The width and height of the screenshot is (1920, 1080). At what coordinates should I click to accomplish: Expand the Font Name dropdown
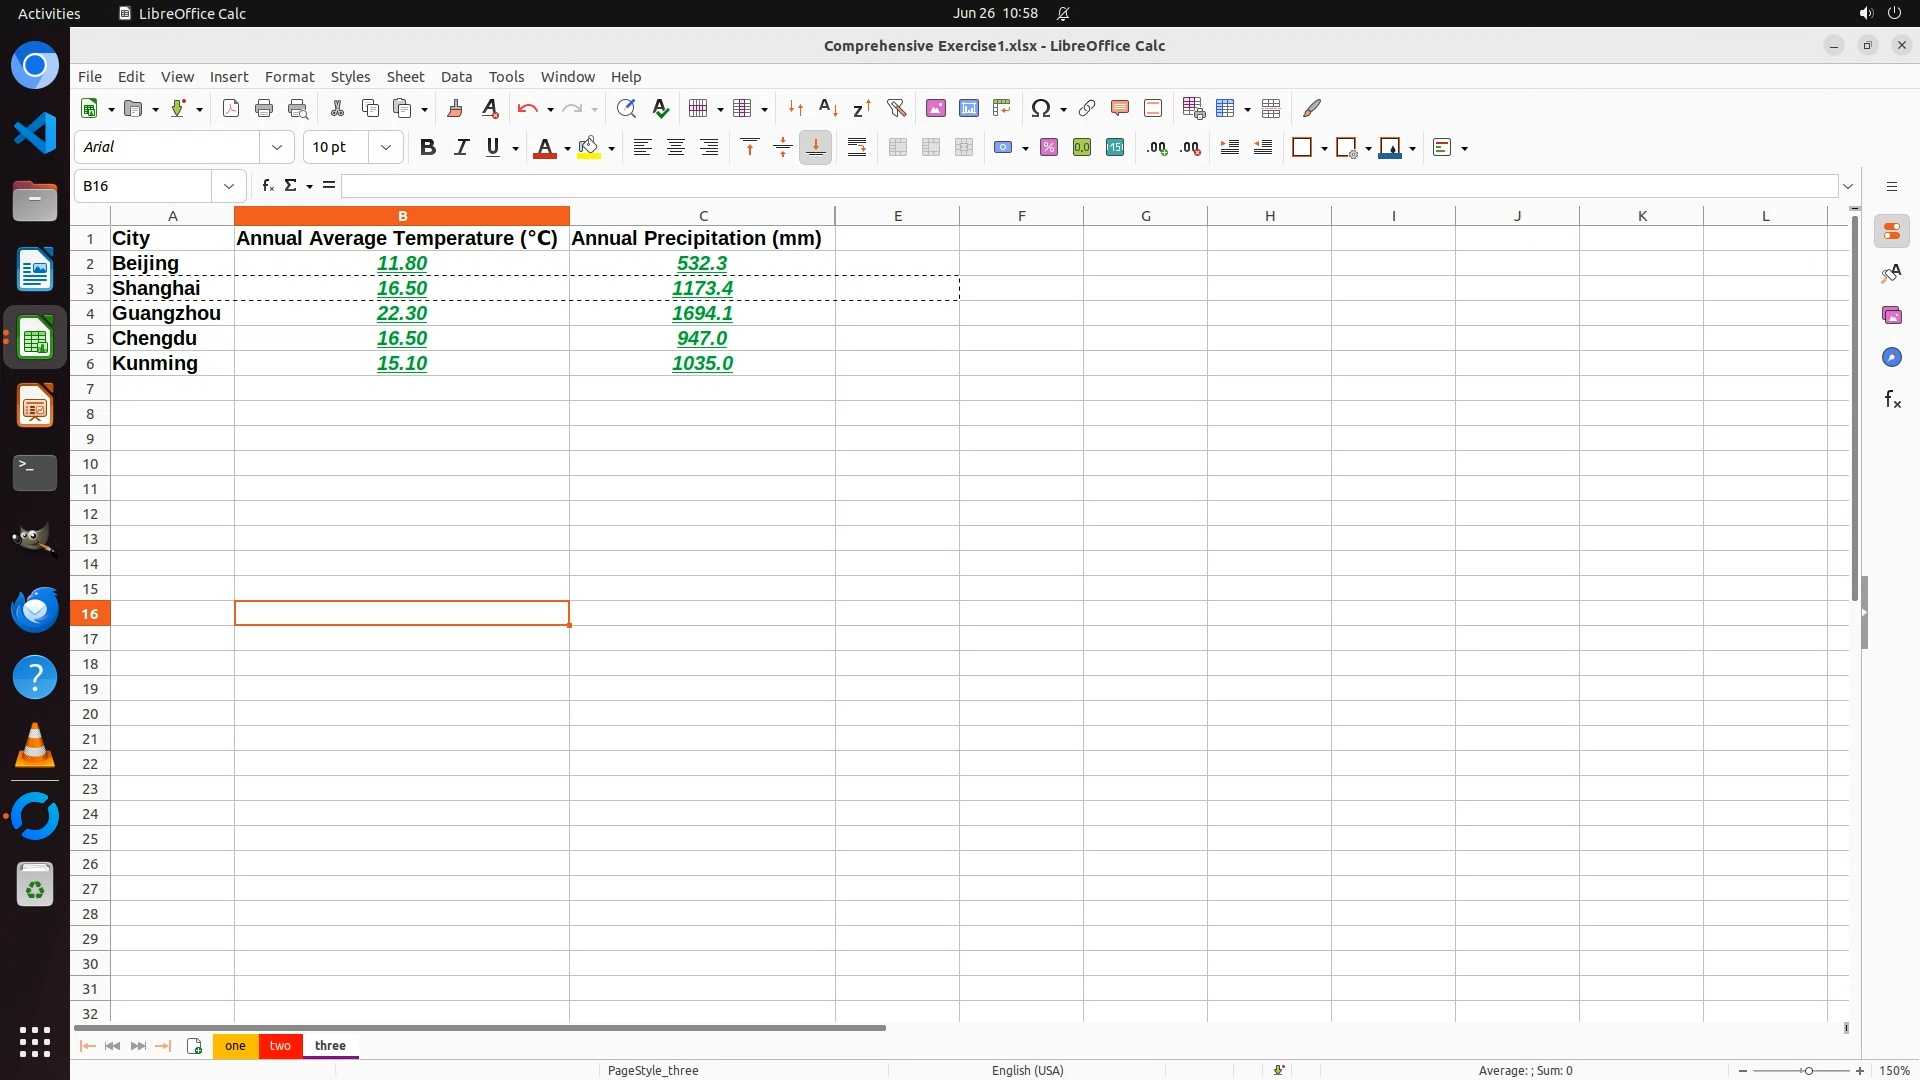click(277, 148)
